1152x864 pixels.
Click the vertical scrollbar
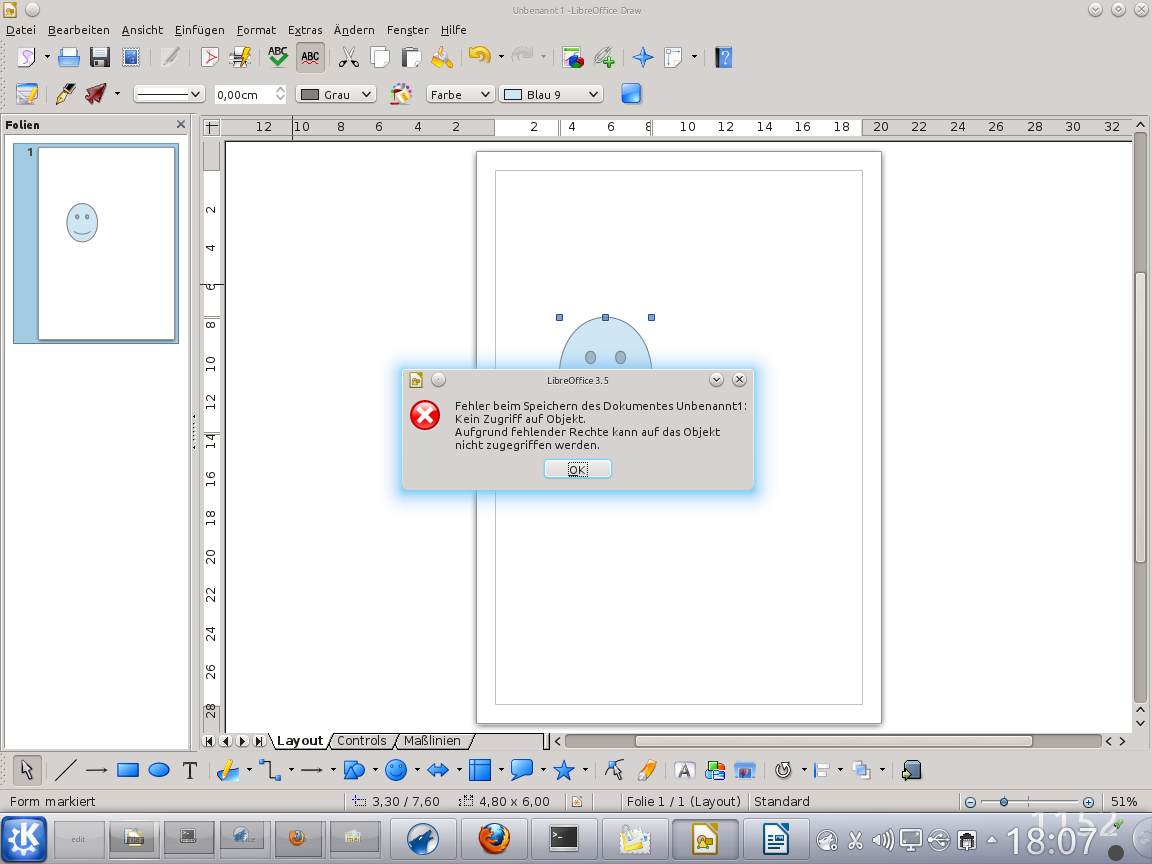(x=1140, y=419)
